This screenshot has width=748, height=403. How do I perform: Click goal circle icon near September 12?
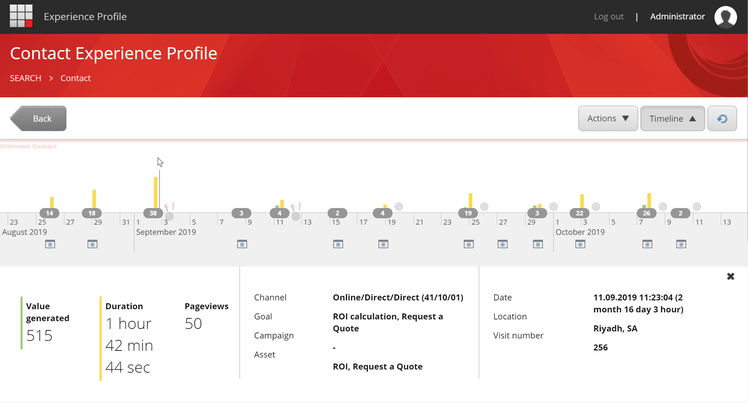(296, 217)
